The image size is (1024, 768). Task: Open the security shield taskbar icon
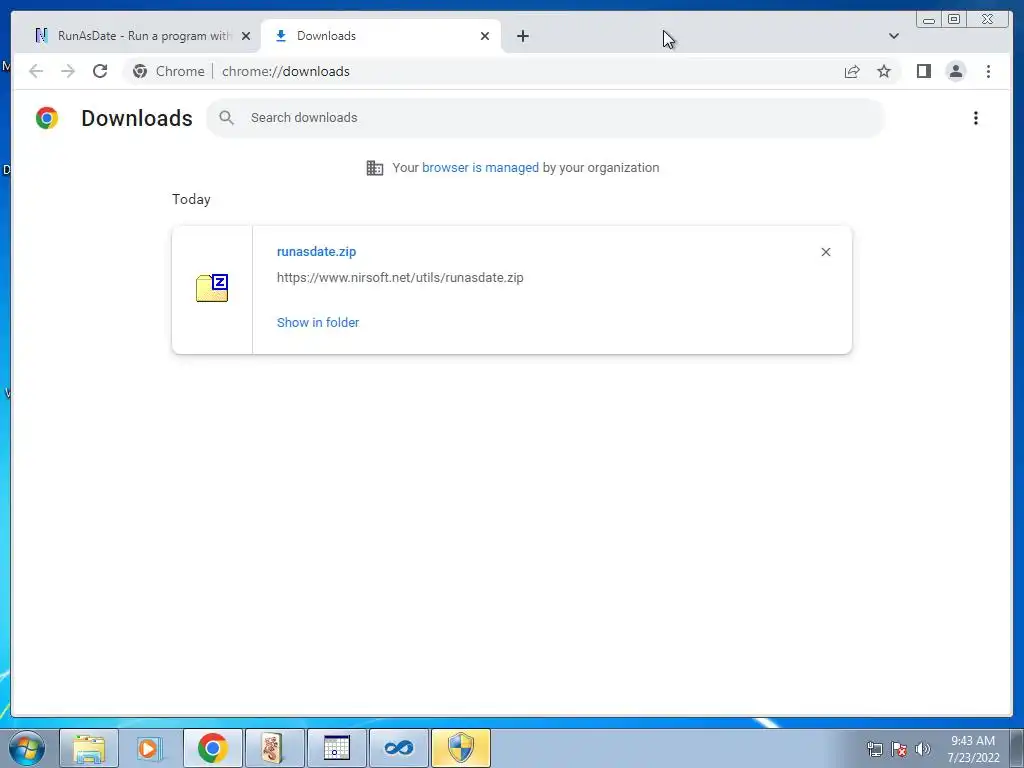pos(460,748)
